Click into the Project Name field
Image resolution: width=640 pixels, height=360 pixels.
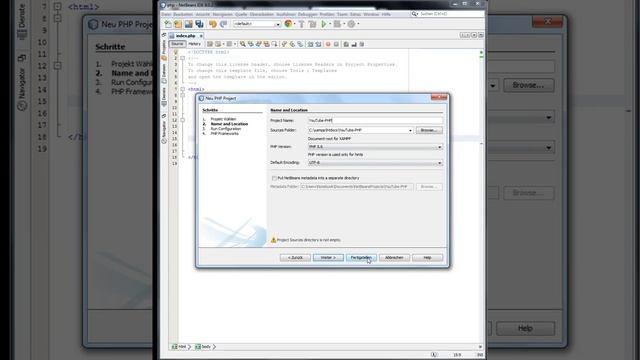(x=375, y=121)
